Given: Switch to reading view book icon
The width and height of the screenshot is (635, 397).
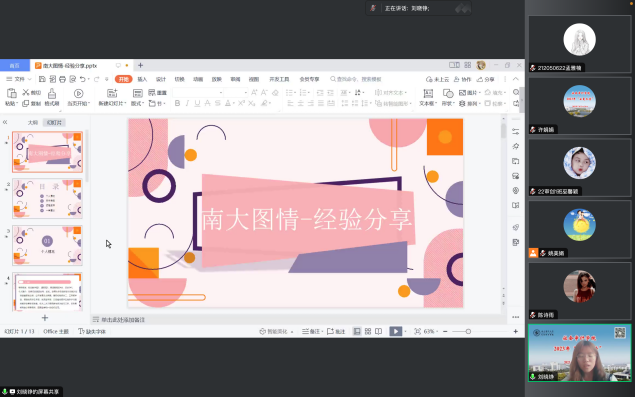Looking at the screenshot, I should tap(378, 331).
